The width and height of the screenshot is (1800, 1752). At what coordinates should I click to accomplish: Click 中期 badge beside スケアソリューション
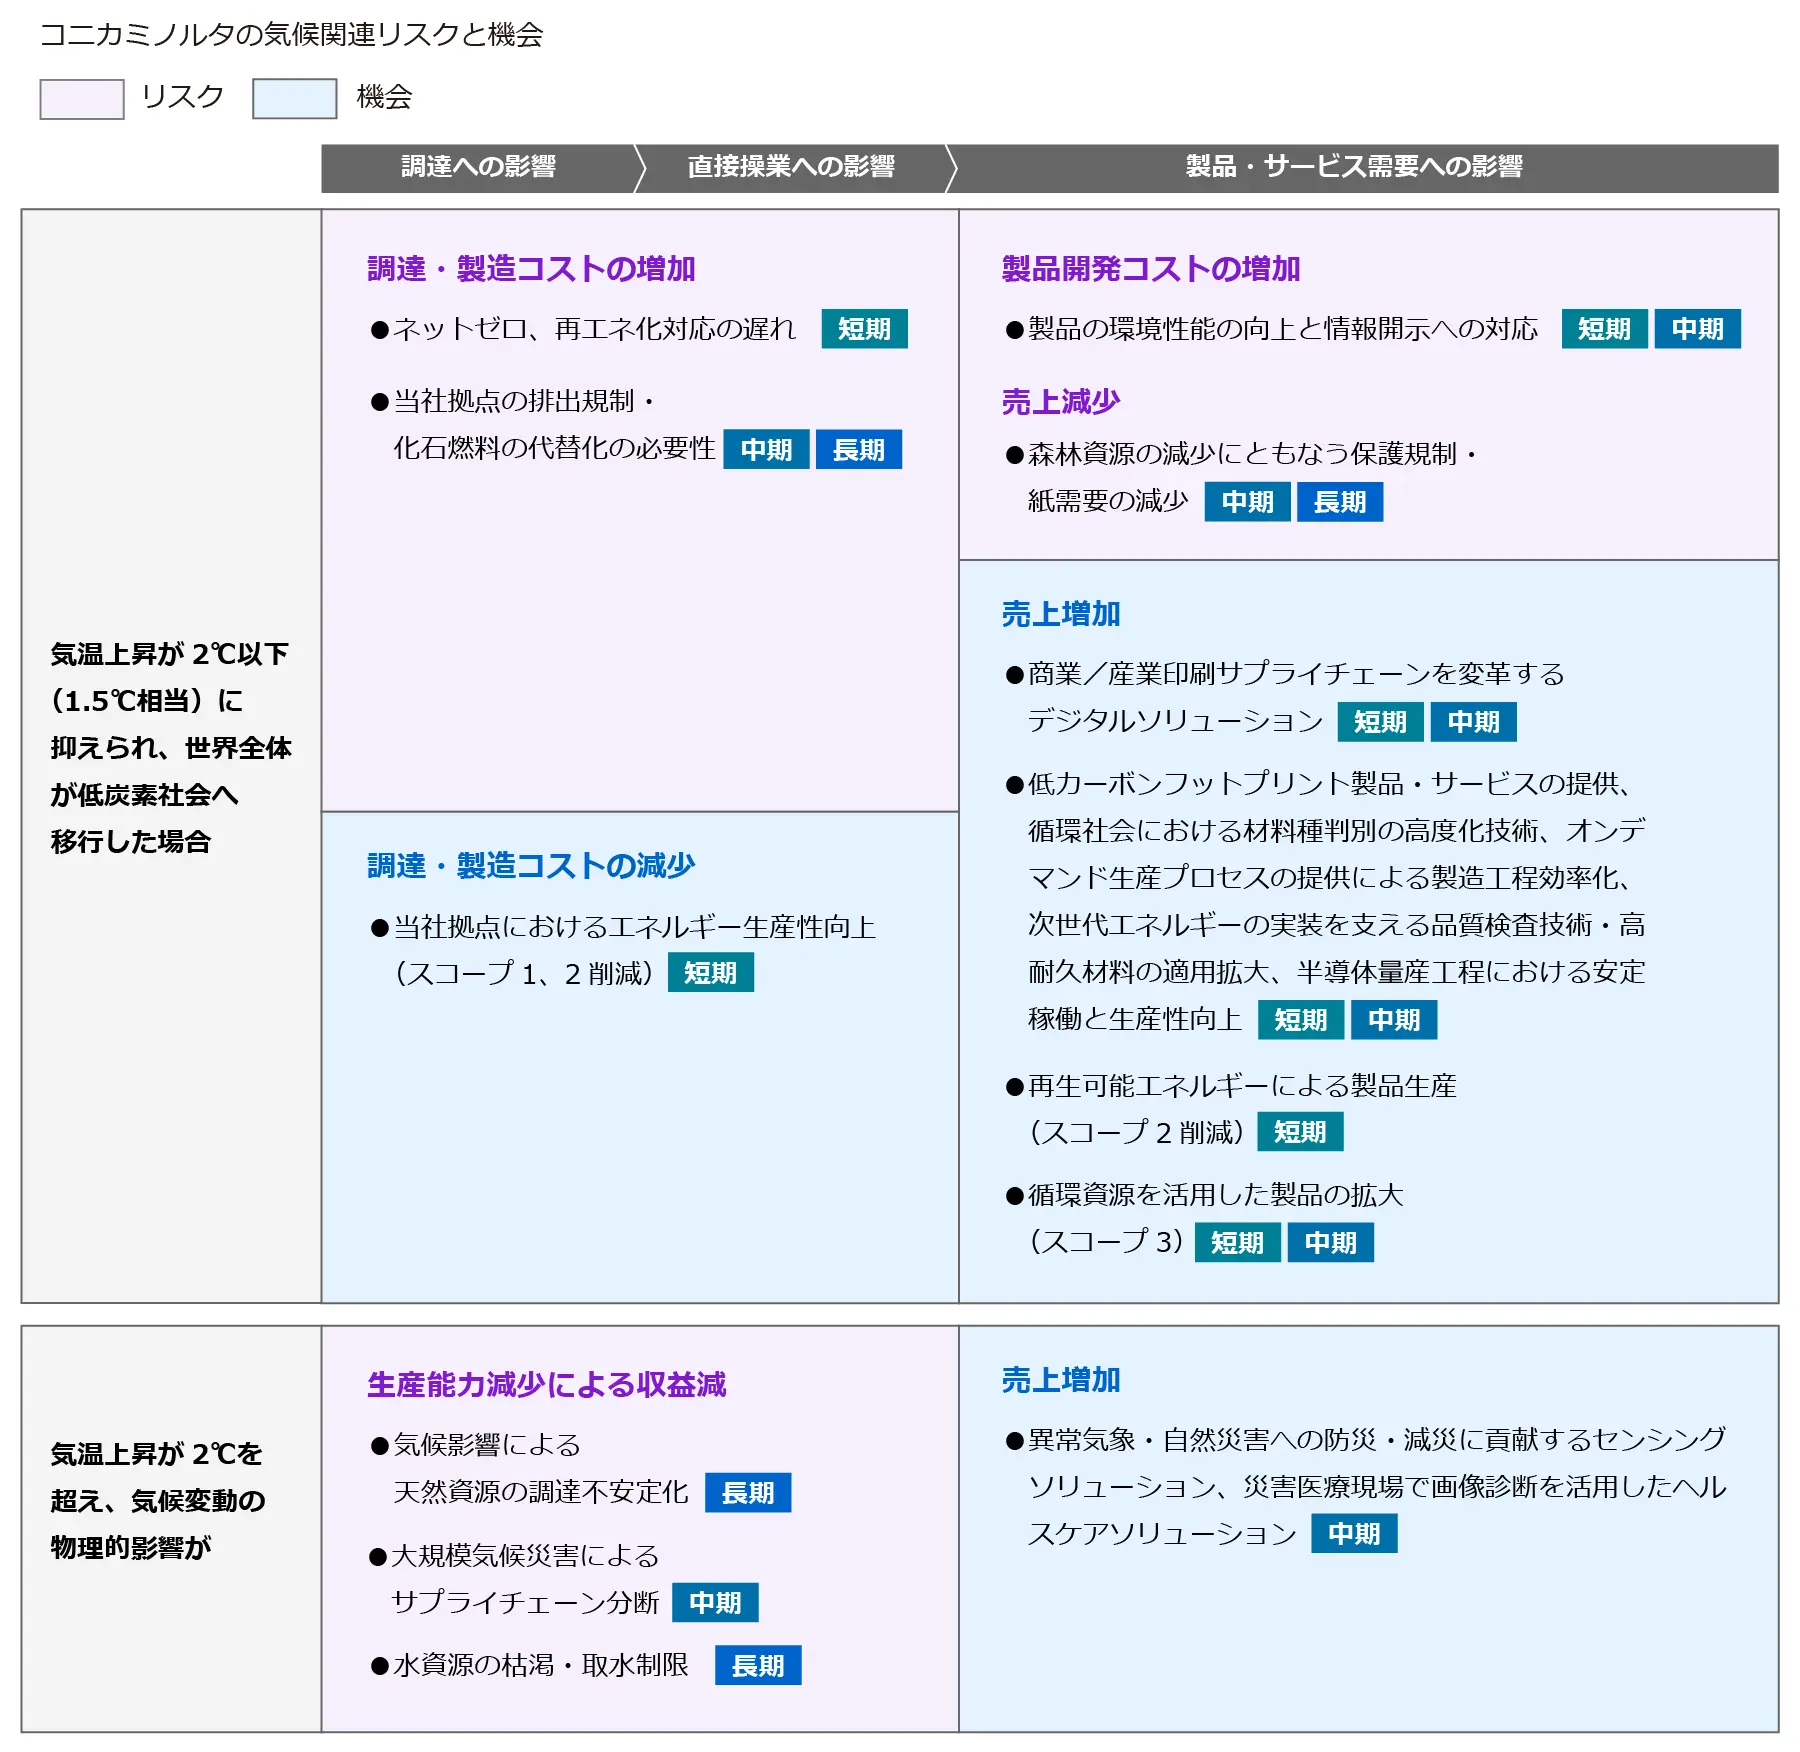1354,1534
